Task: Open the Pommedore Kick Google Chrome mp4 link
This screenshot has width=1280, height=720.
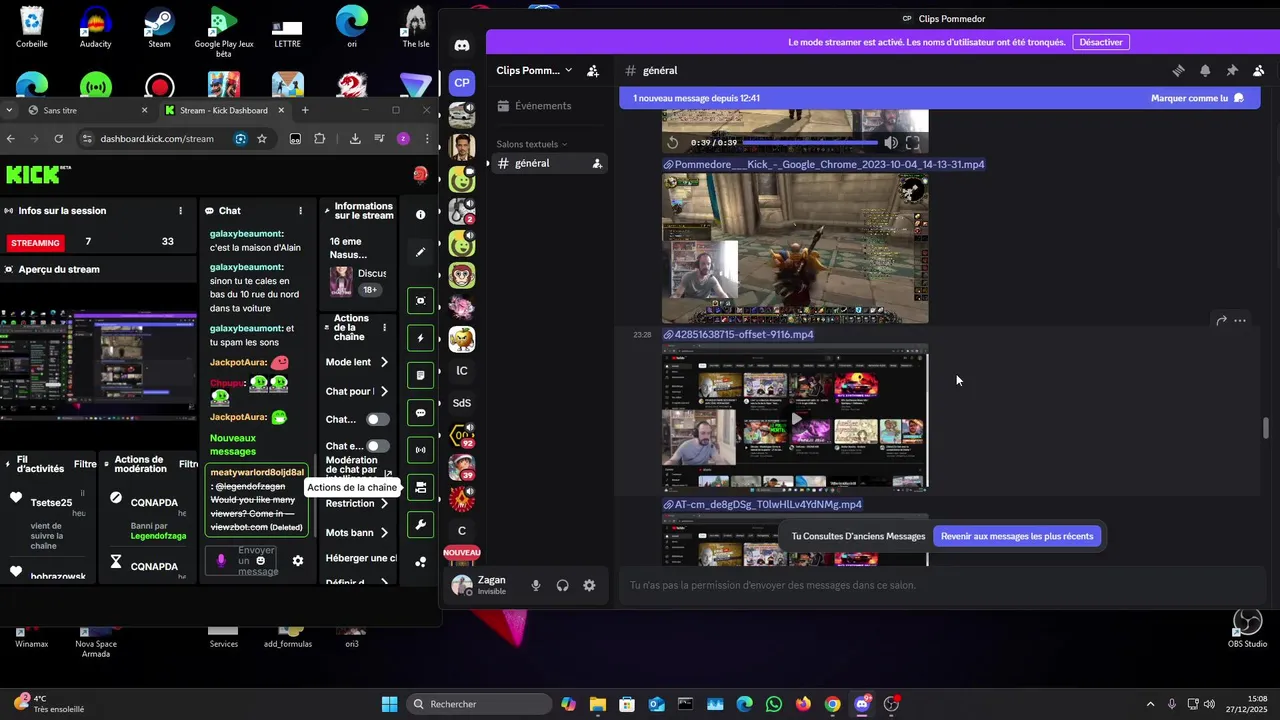Action: [x=829, y=164]
